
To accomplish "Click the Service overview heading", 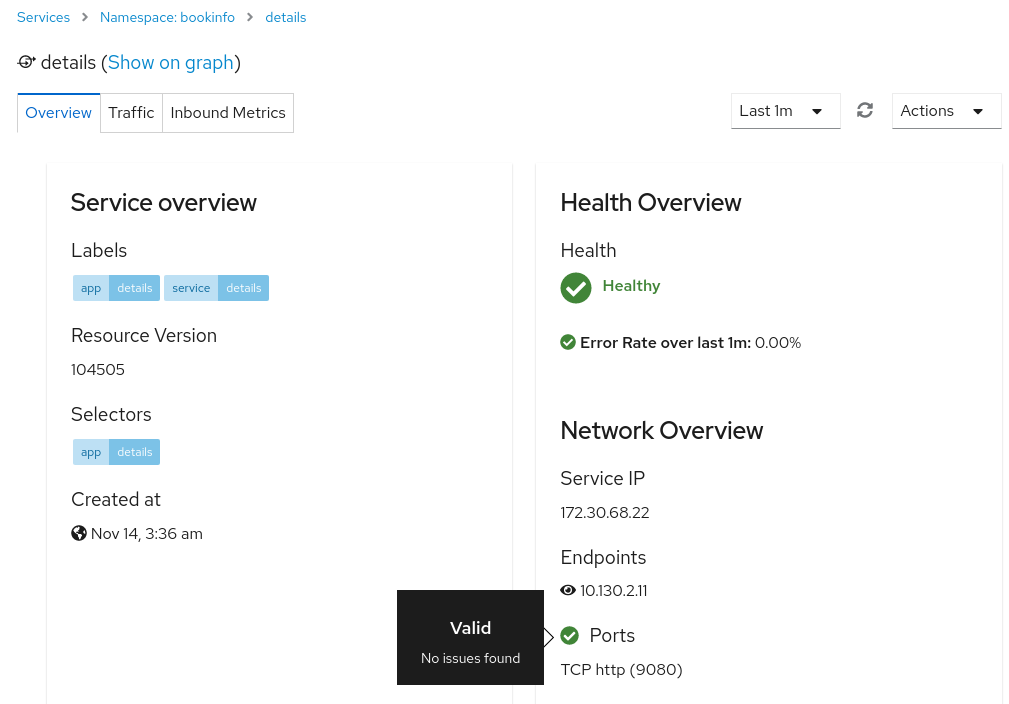I will click(163, 202).
